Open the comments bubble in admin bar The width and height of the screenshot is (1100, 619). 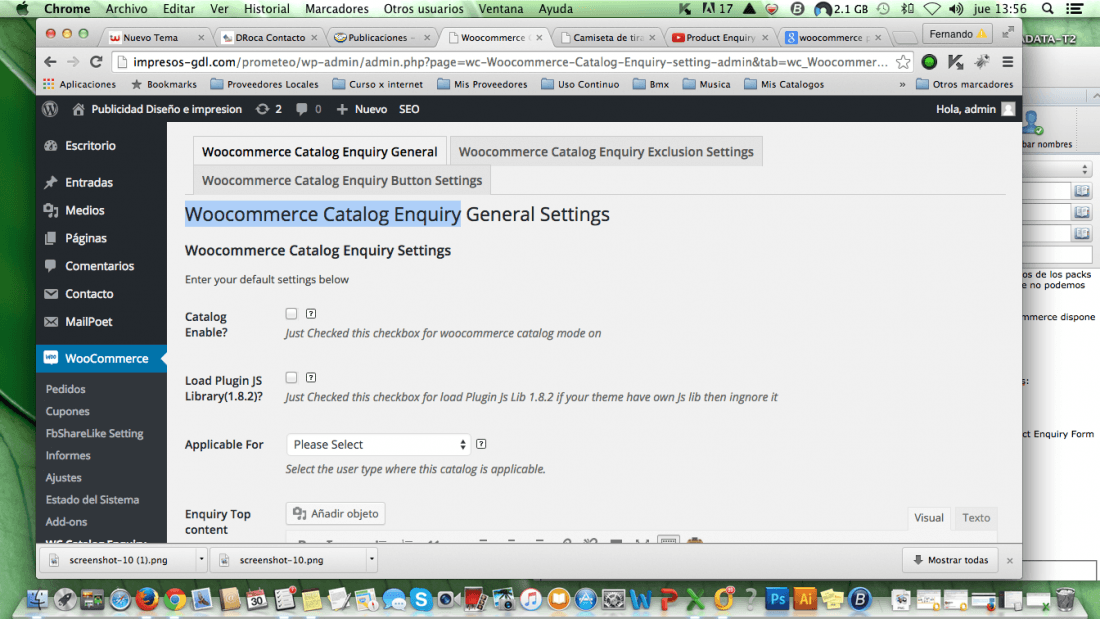309,109
